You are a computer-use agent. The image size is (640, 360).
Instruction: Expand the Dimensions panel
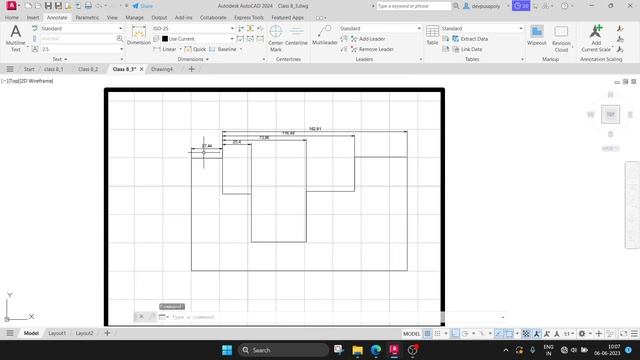pyautogui.click(x=193, y=59)
